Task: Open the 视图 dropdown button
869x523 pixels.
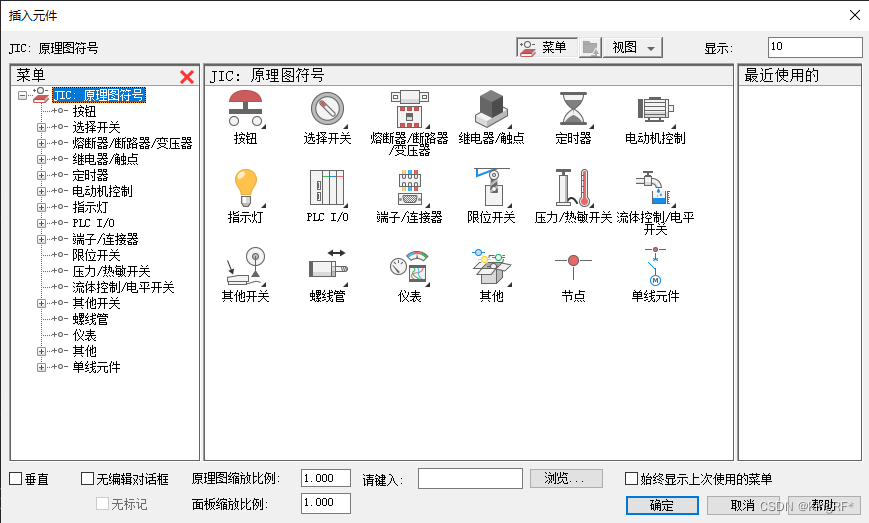Action: (x=633, y=48)
